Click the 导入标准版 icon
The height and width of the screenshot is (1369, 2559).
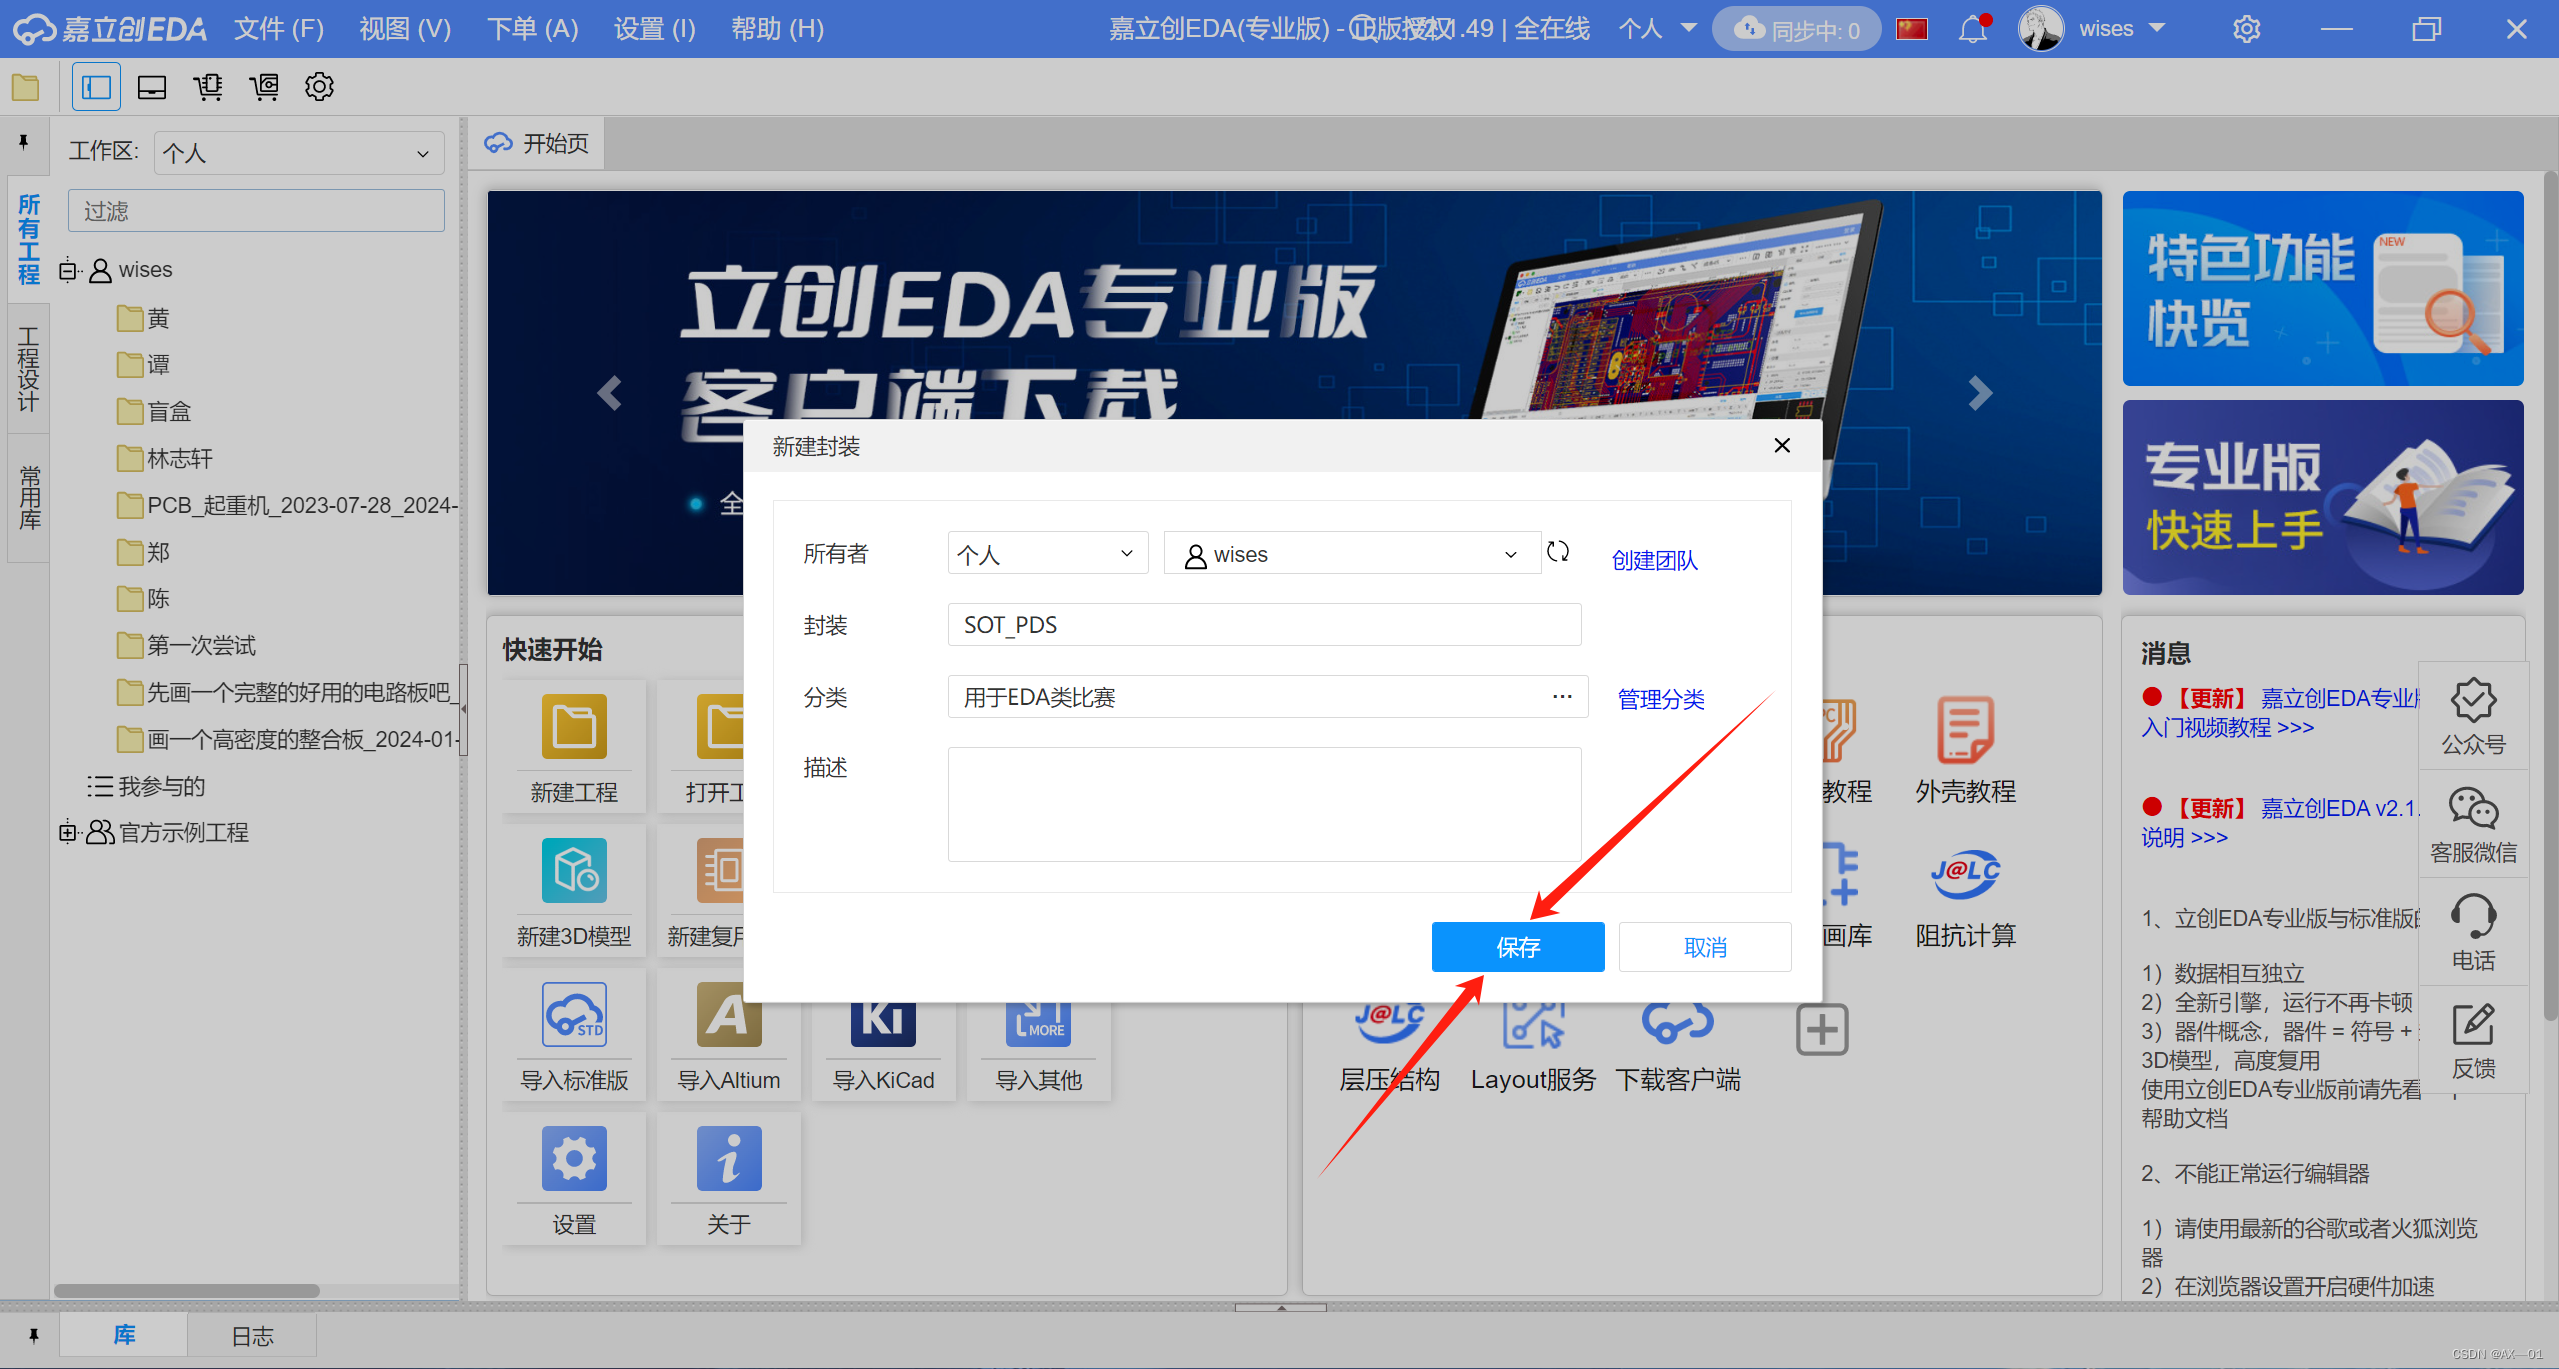(574, 1015)
